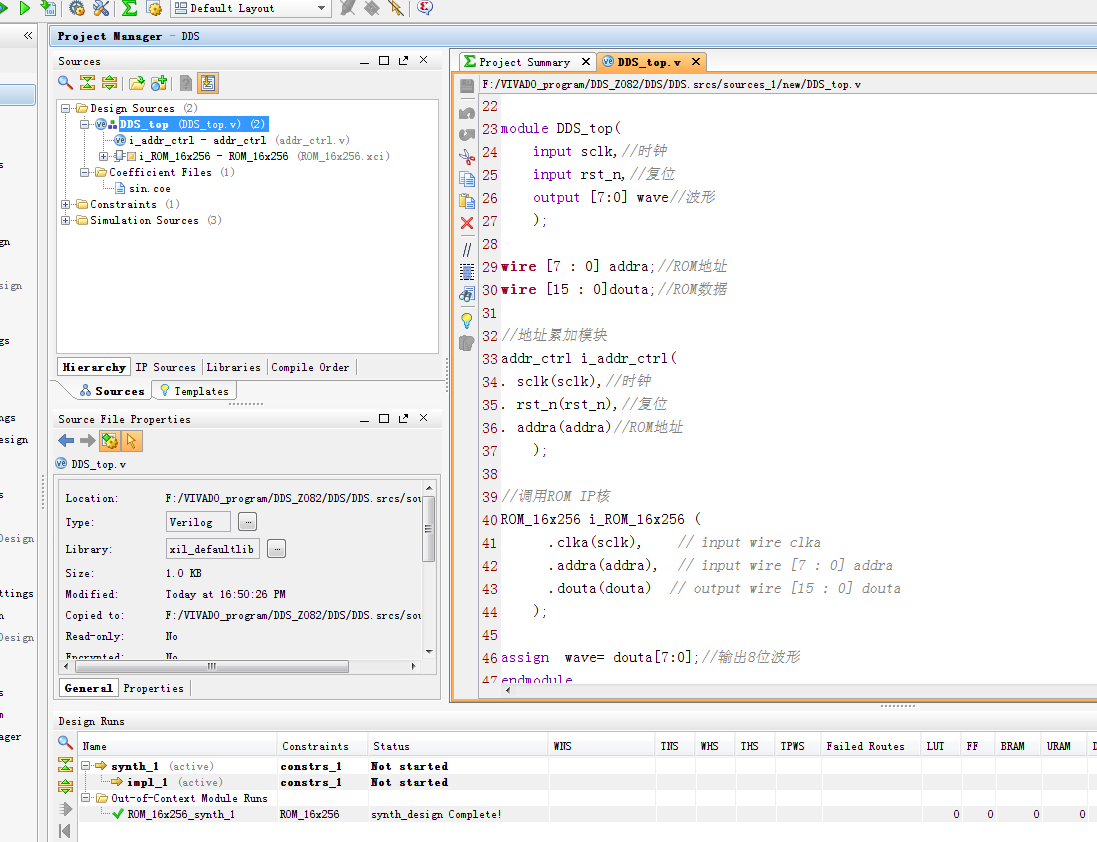Expand the i_ROM_16x256 IP node
The height and width of the screenshot is (842, 1097).
(x=104, y=156)
